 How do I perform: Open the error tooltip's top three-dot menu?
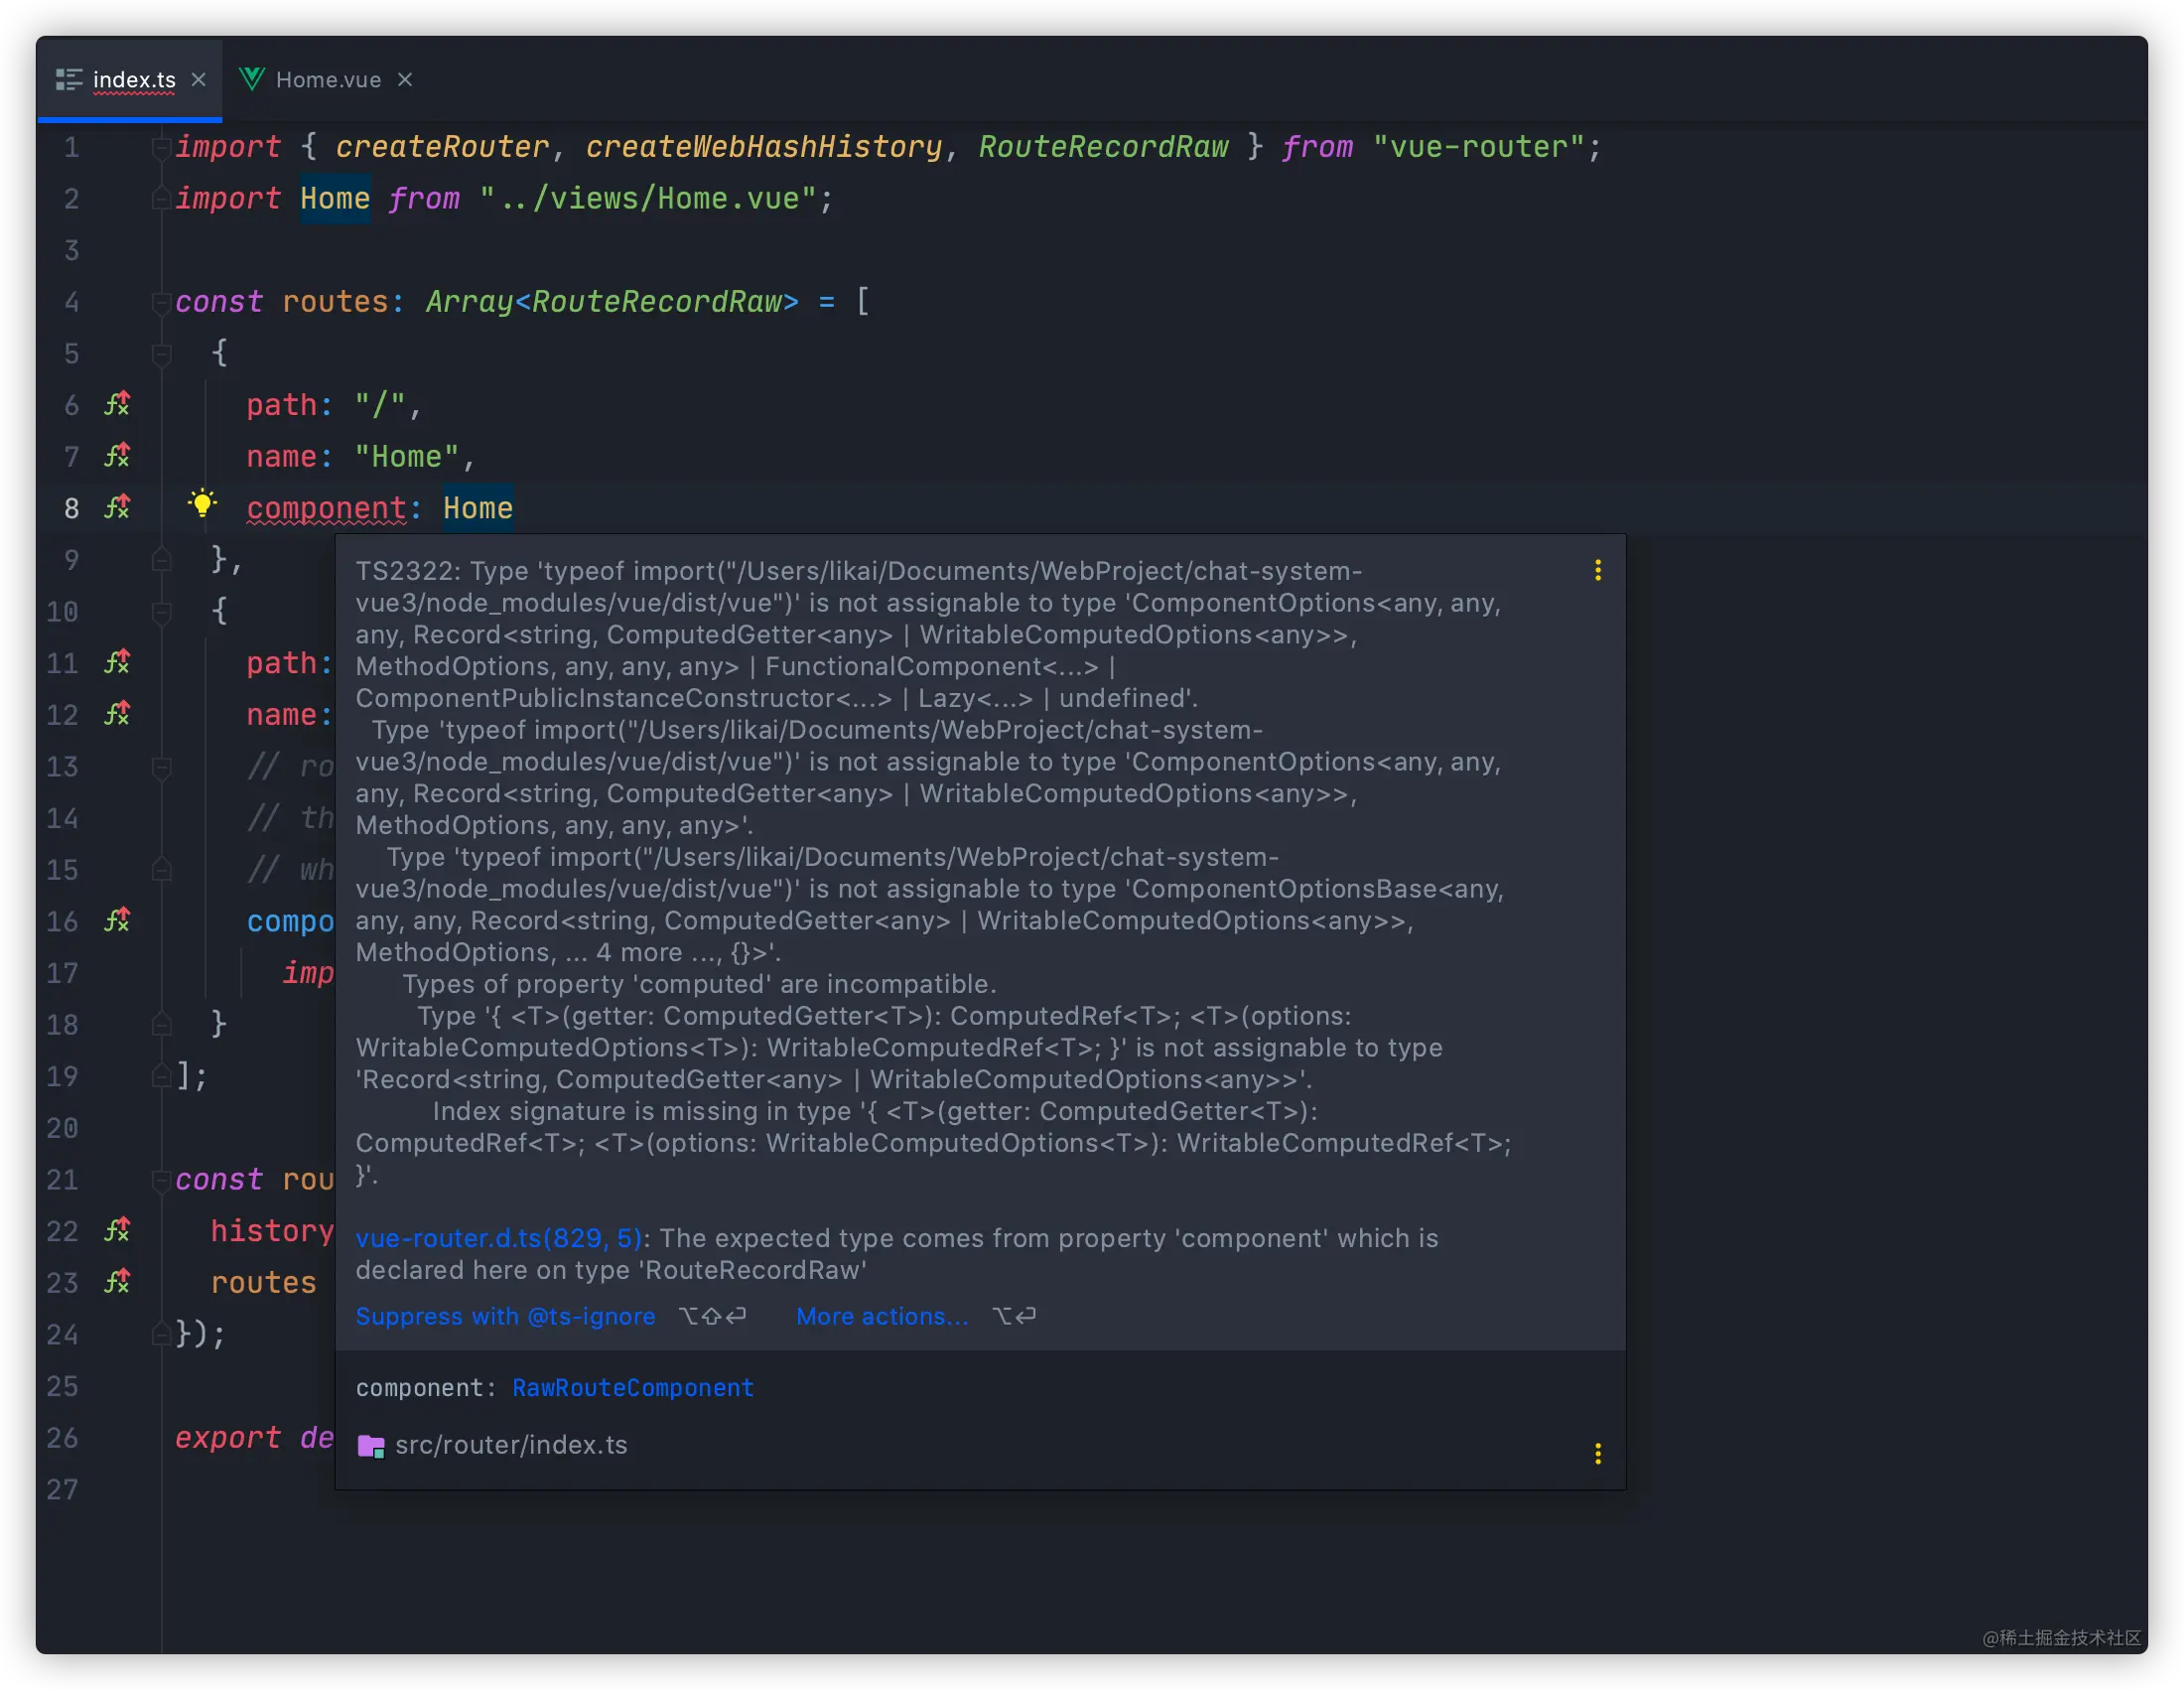pos(1597,570)
